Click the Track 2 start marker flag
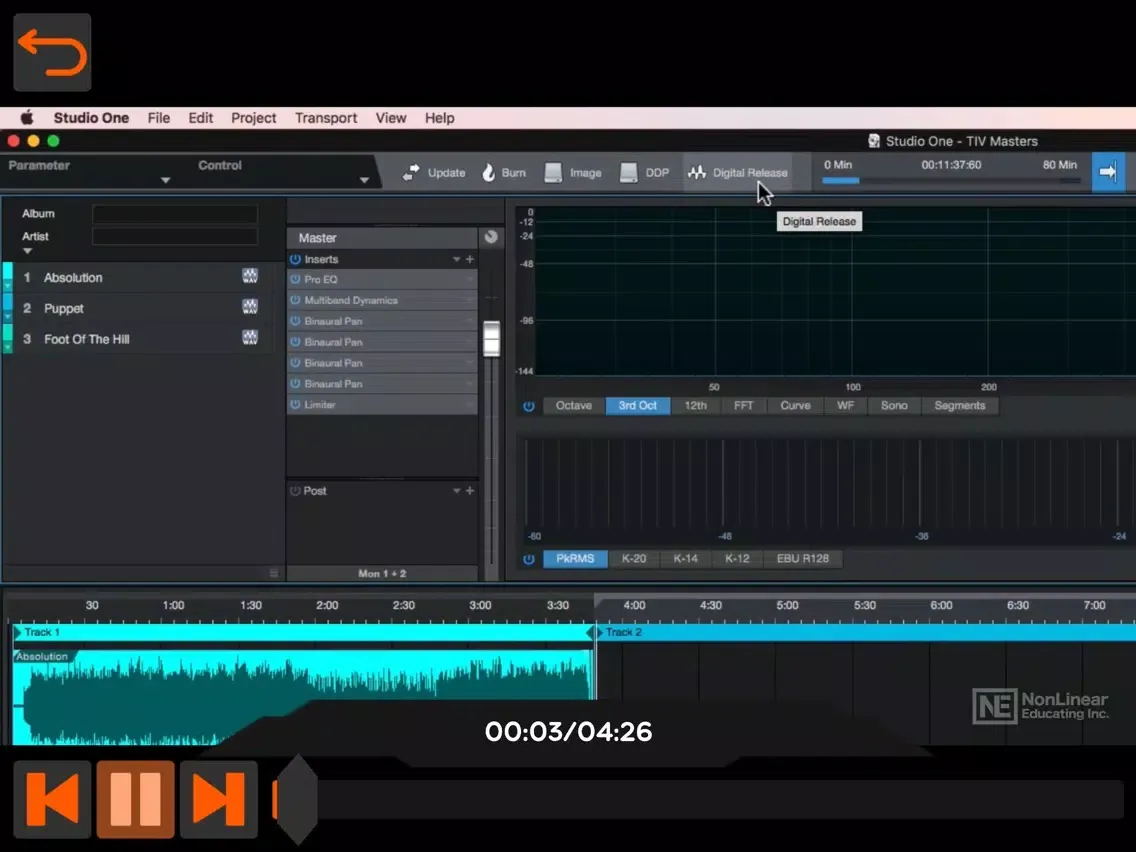The height and width of the screenshot is (852, 1136). tap(599, 632)
